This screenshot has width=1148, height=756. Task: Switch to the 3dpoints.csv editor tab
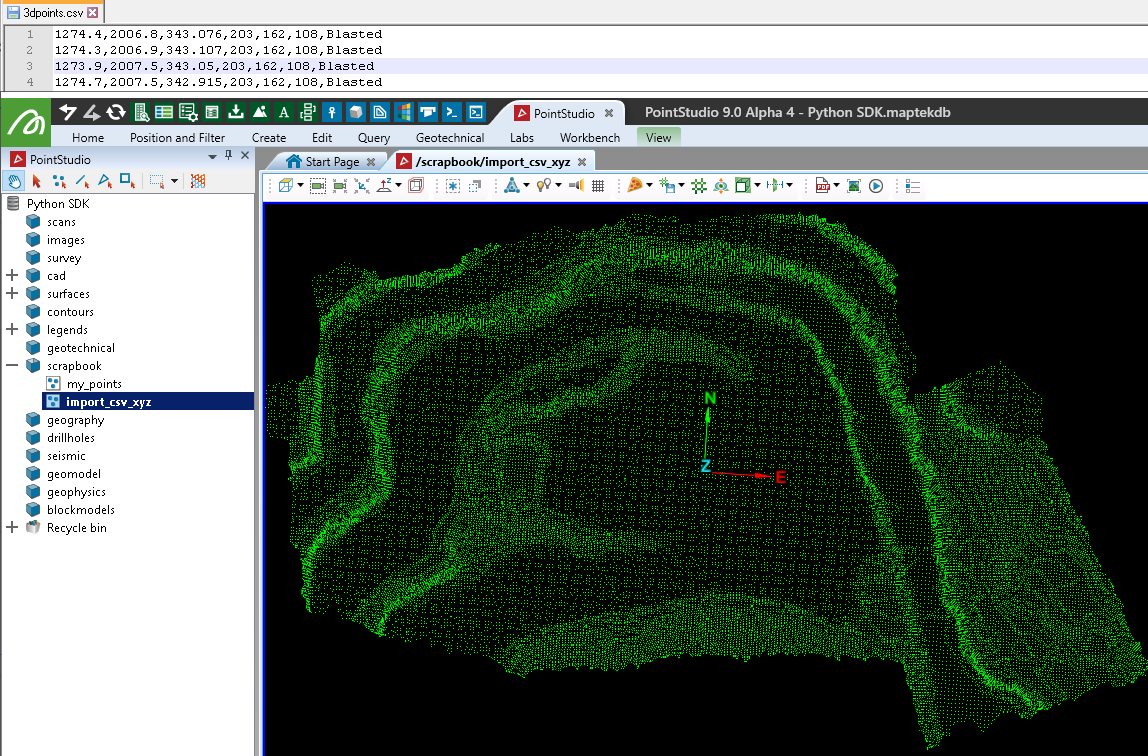pyautogui.click(x=53, y=12)
